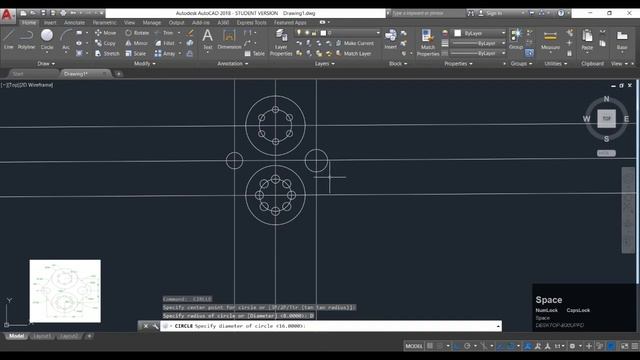Expand the Block panel
The height and width of the screenshot is (360, 640).
pyautogui.click(x=398, y=64)
